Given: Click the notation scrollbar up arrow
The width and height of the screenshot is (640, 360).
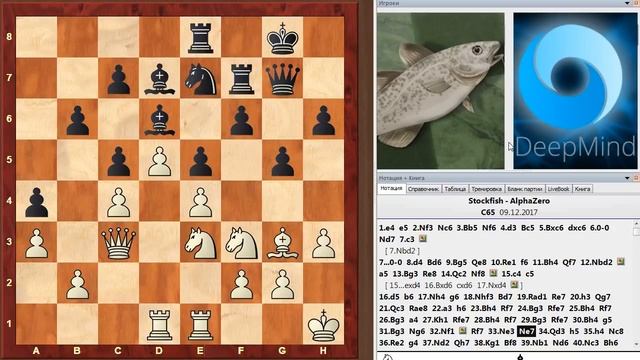Looking at the screenshot, I should tap(636, 224).
